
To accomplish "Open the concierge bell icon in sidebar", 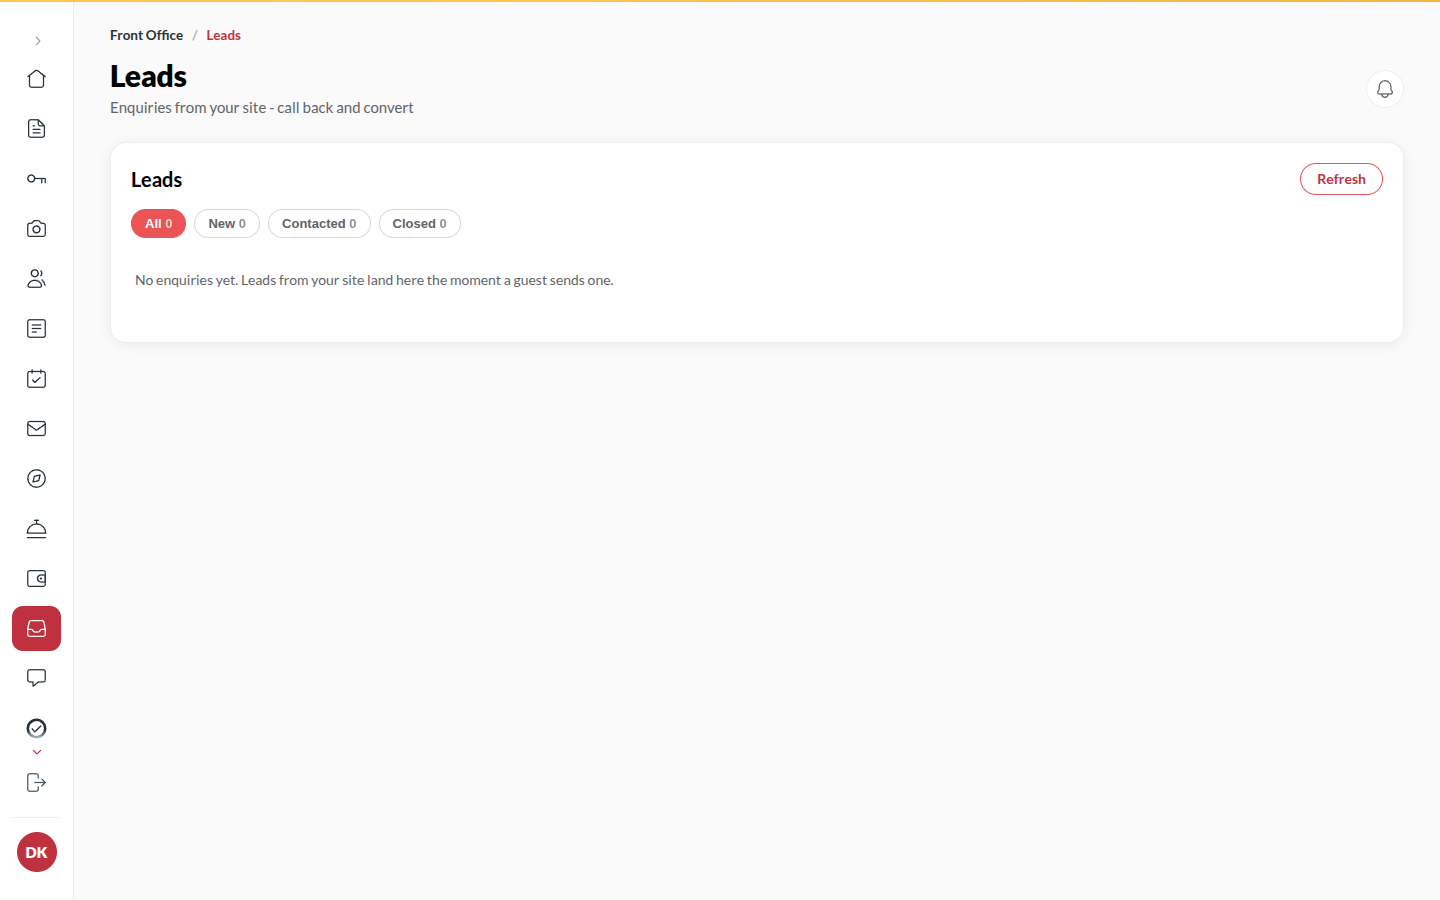I will (x=37, y=529).
